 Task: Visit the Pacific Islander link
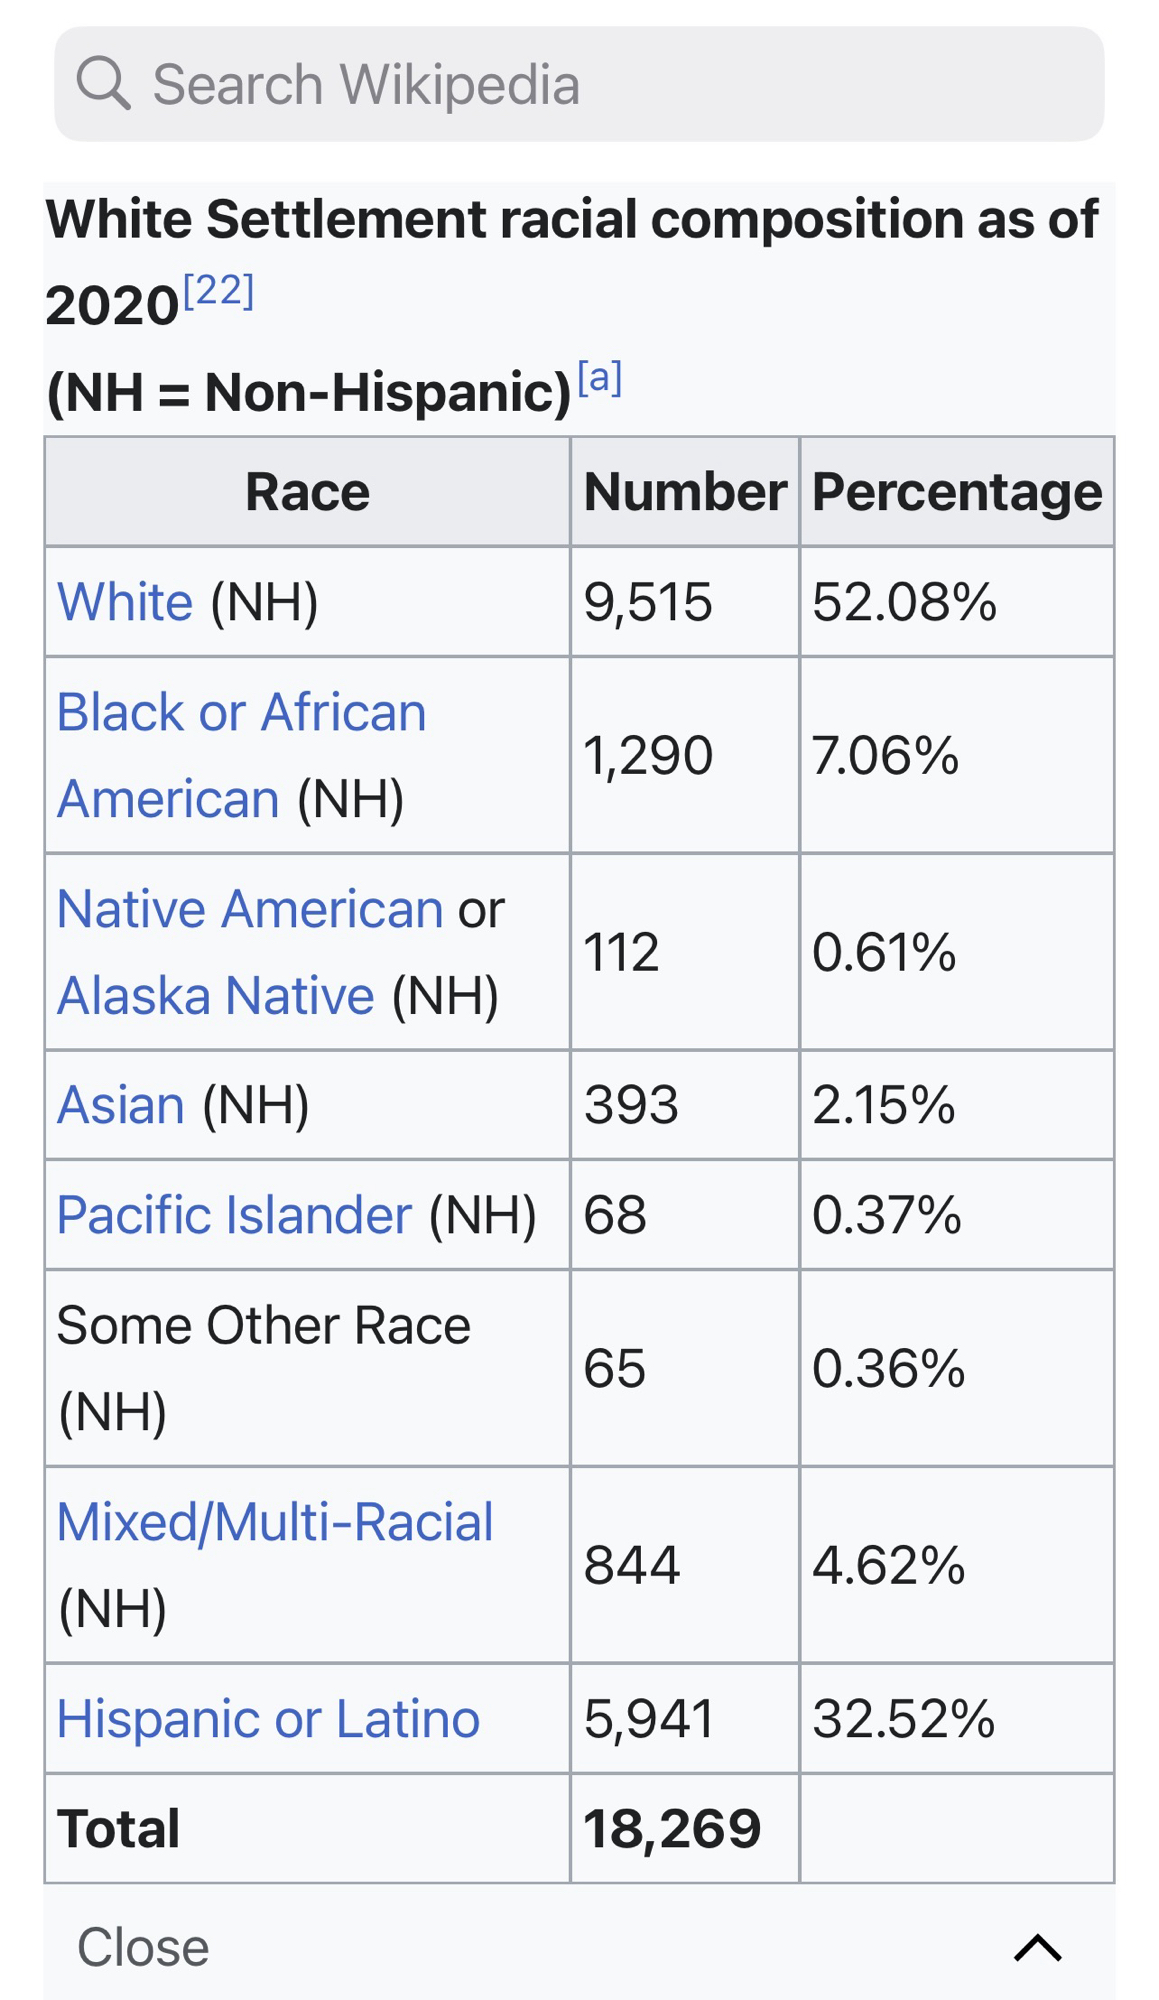tap(234, 1215)
